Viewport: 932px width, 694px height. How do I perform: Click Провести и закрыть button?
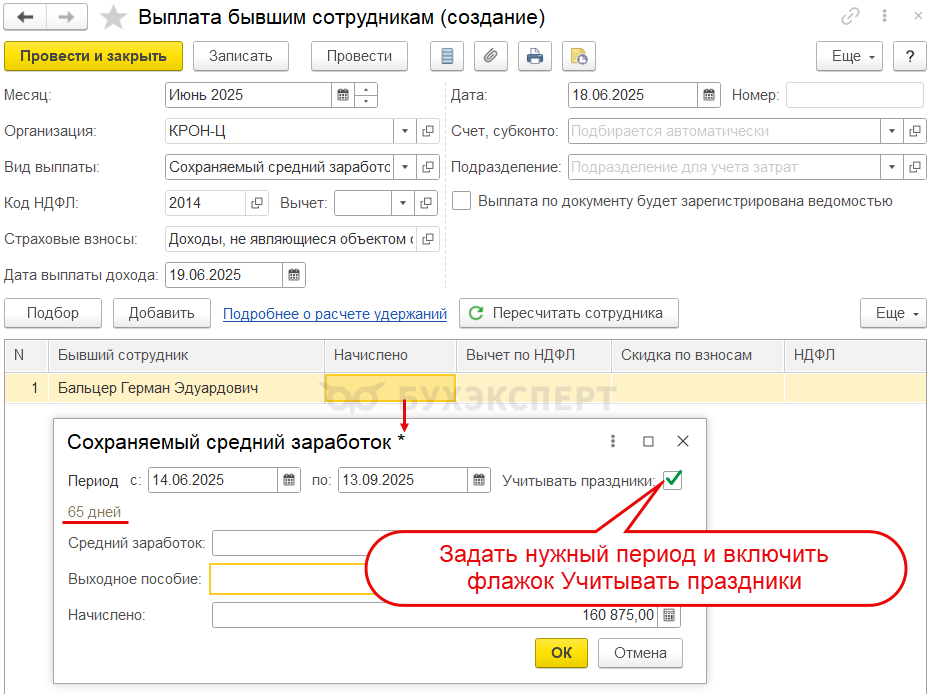tap(93, 56)
